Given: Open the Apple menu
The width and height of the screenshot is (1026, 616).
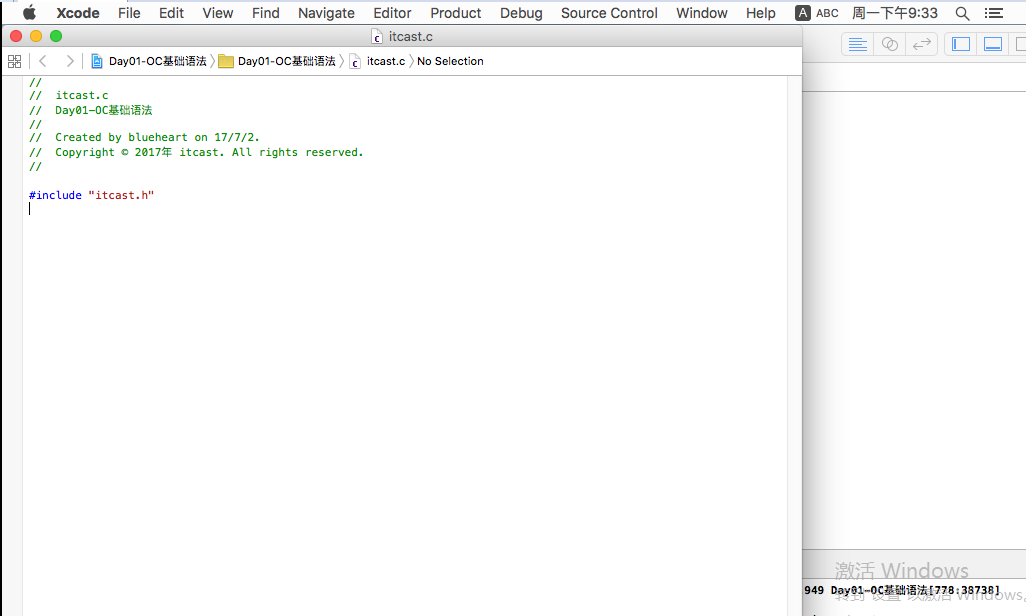Looking at the screenshot, I should point(29,12).
